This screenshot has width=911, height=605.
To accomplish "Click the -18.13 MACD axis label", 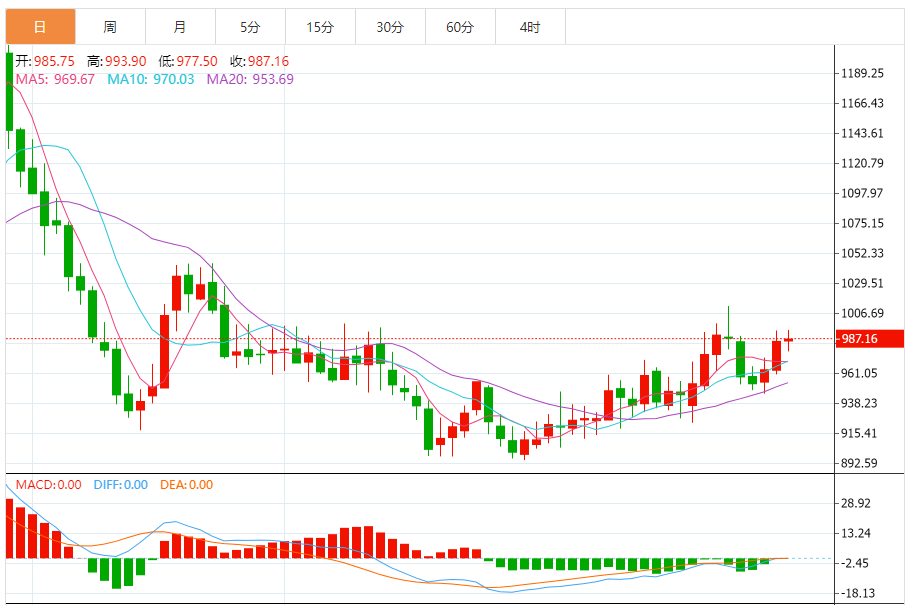I will tap(857, 593).
